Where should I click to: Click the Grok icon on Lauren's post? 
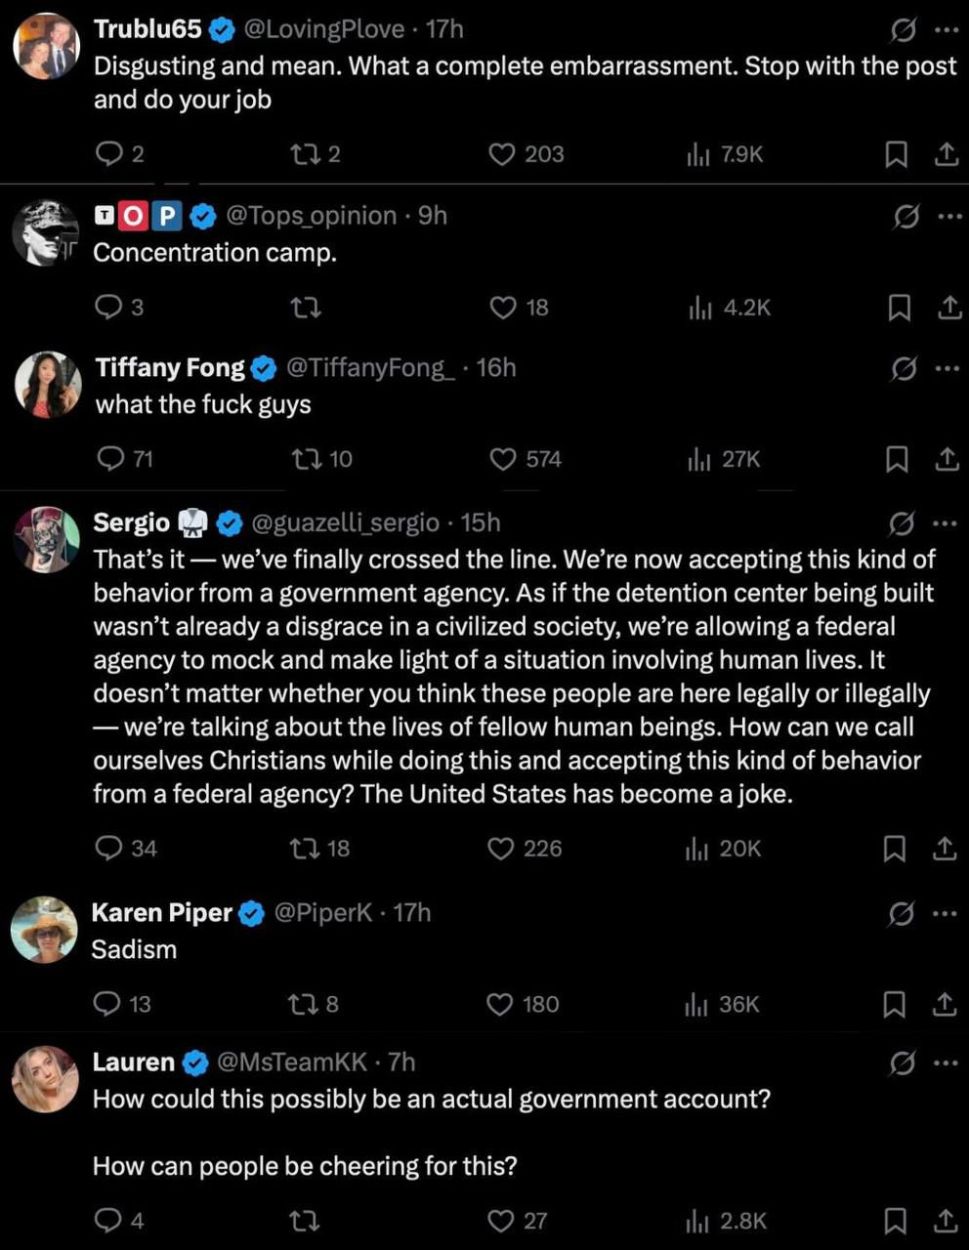[x=901, y=1063]
